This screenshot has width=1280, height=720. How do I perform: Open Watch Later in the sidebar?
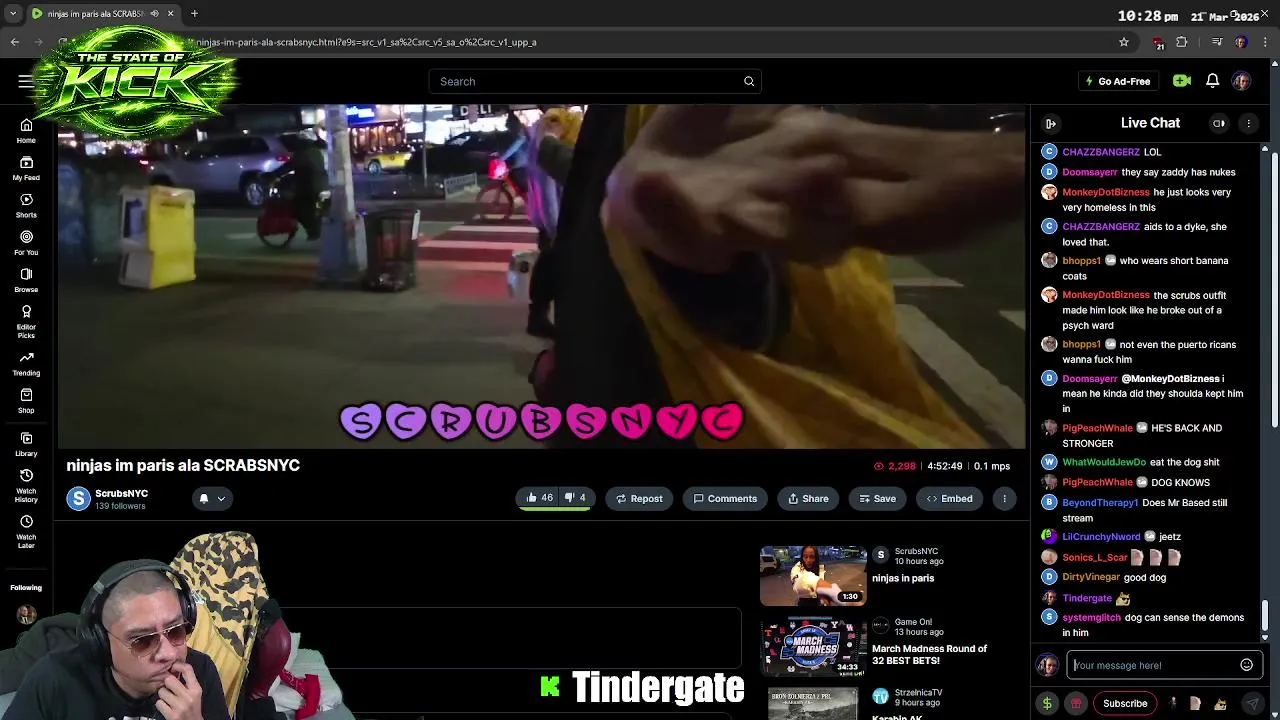click(x=26, y=531)
